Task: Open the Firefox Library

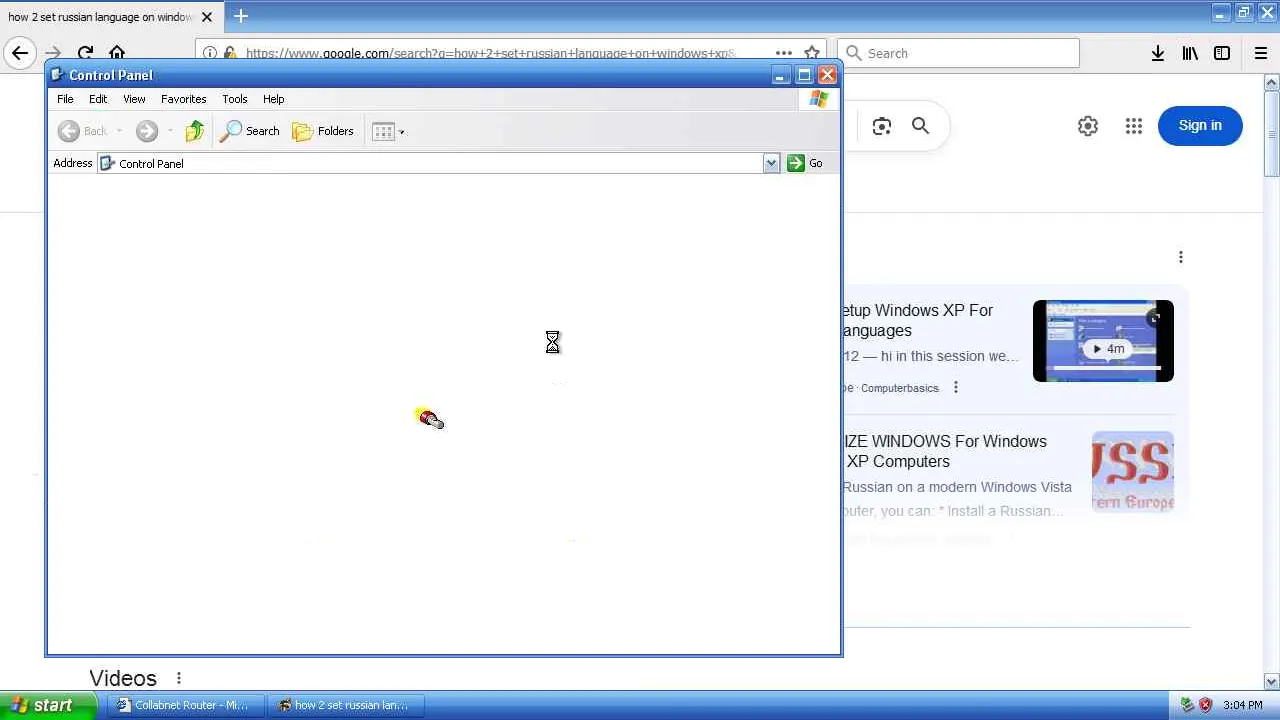Action: point(1190,53)
